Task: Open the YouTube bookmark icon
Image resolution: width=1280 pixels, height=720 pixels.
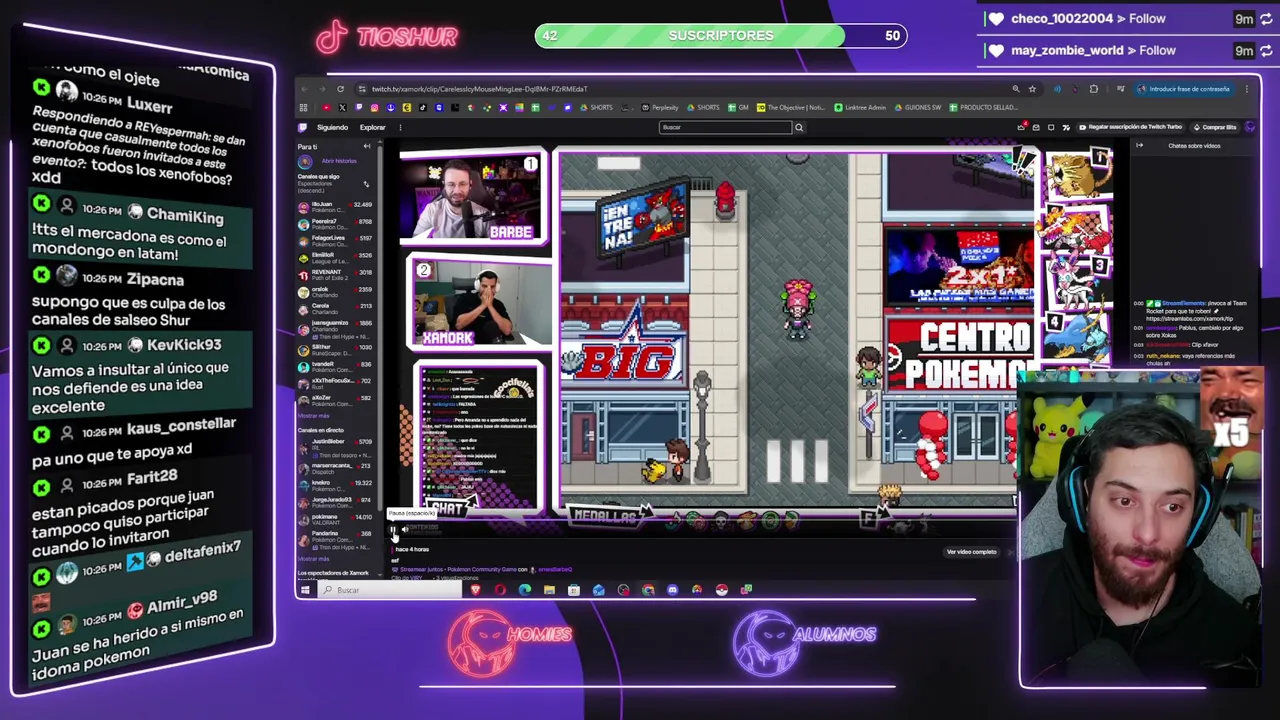Action: [326, 107]
